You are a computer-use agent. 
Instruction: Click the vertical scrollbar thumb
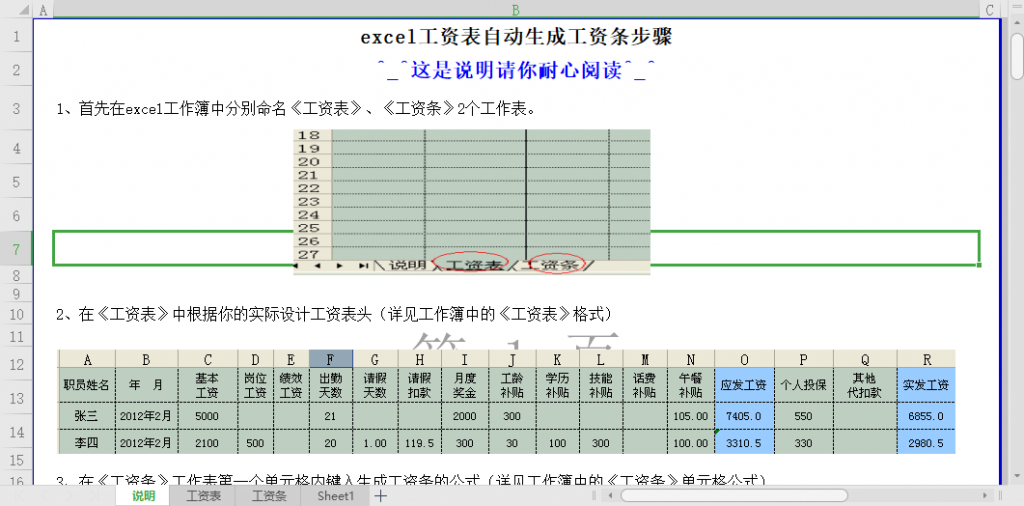[1017, 55]
